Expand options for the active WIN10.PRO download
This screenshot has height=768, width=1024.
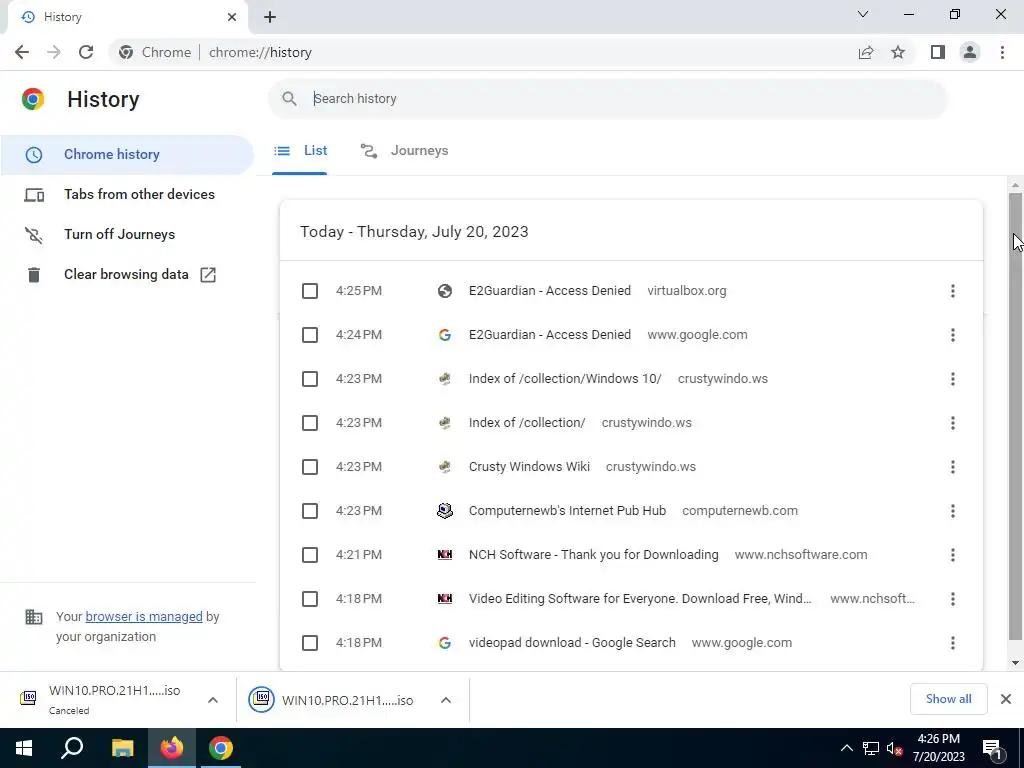(446, 700)
